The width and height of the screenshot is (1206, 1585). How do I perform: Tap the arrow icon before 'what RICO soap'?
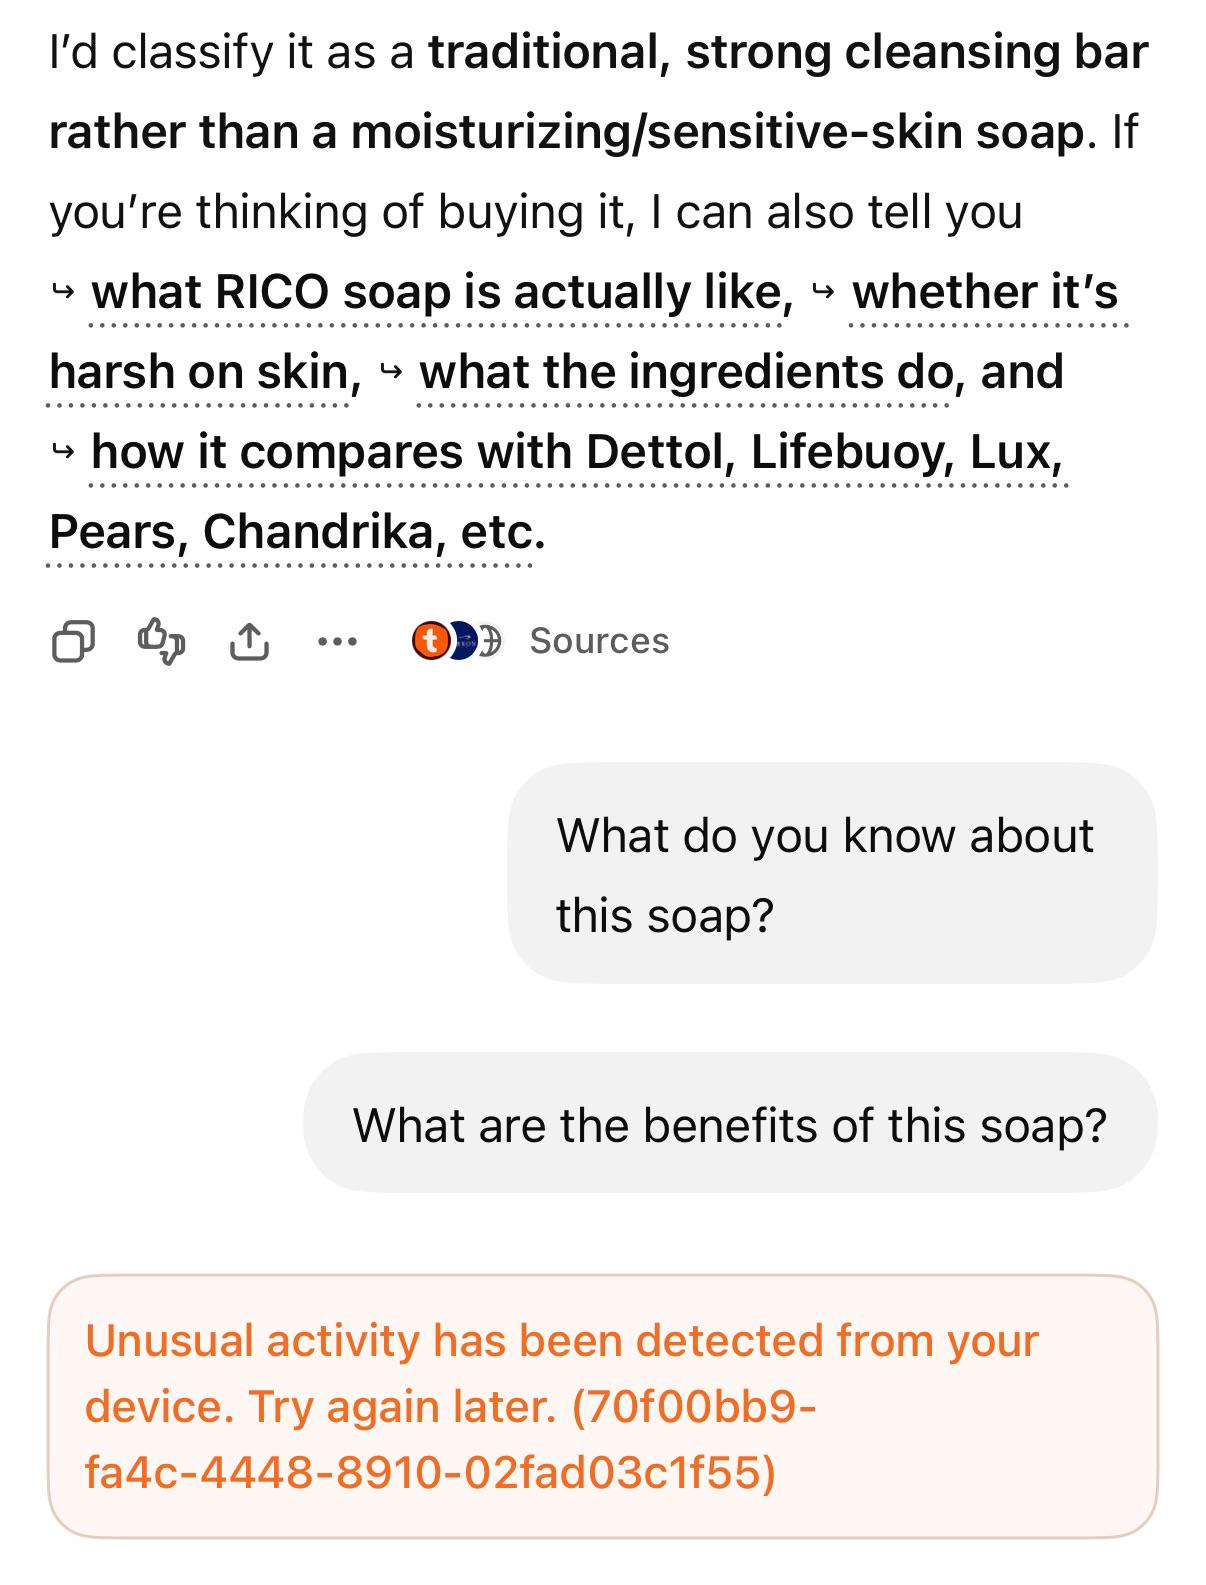pyautogui.click(x=63, y=293)
